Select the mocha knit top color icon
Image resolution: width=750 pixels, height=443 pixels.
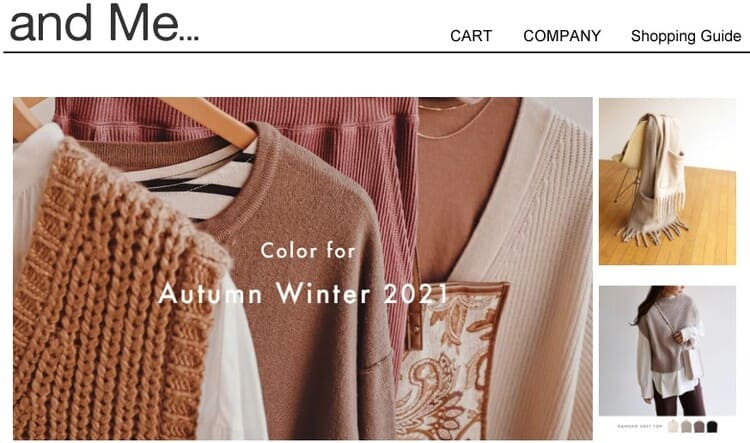[699, 426]
